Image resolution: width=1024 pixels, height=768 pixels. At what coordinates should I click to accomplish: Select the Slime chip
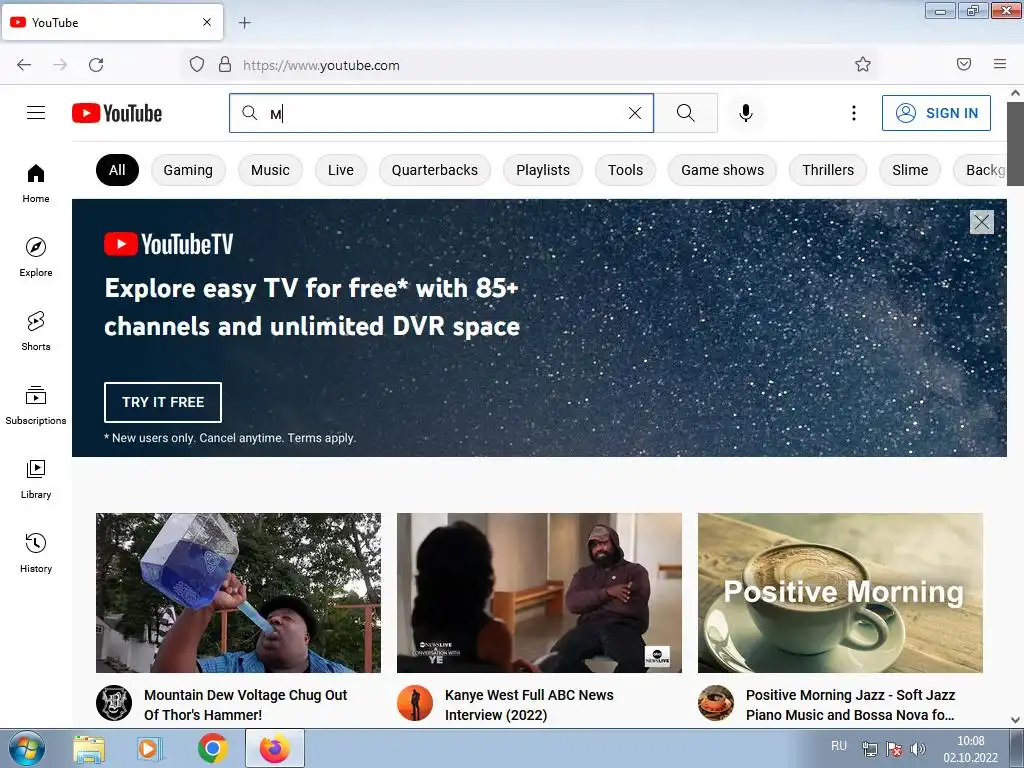[x=910, y=170]
